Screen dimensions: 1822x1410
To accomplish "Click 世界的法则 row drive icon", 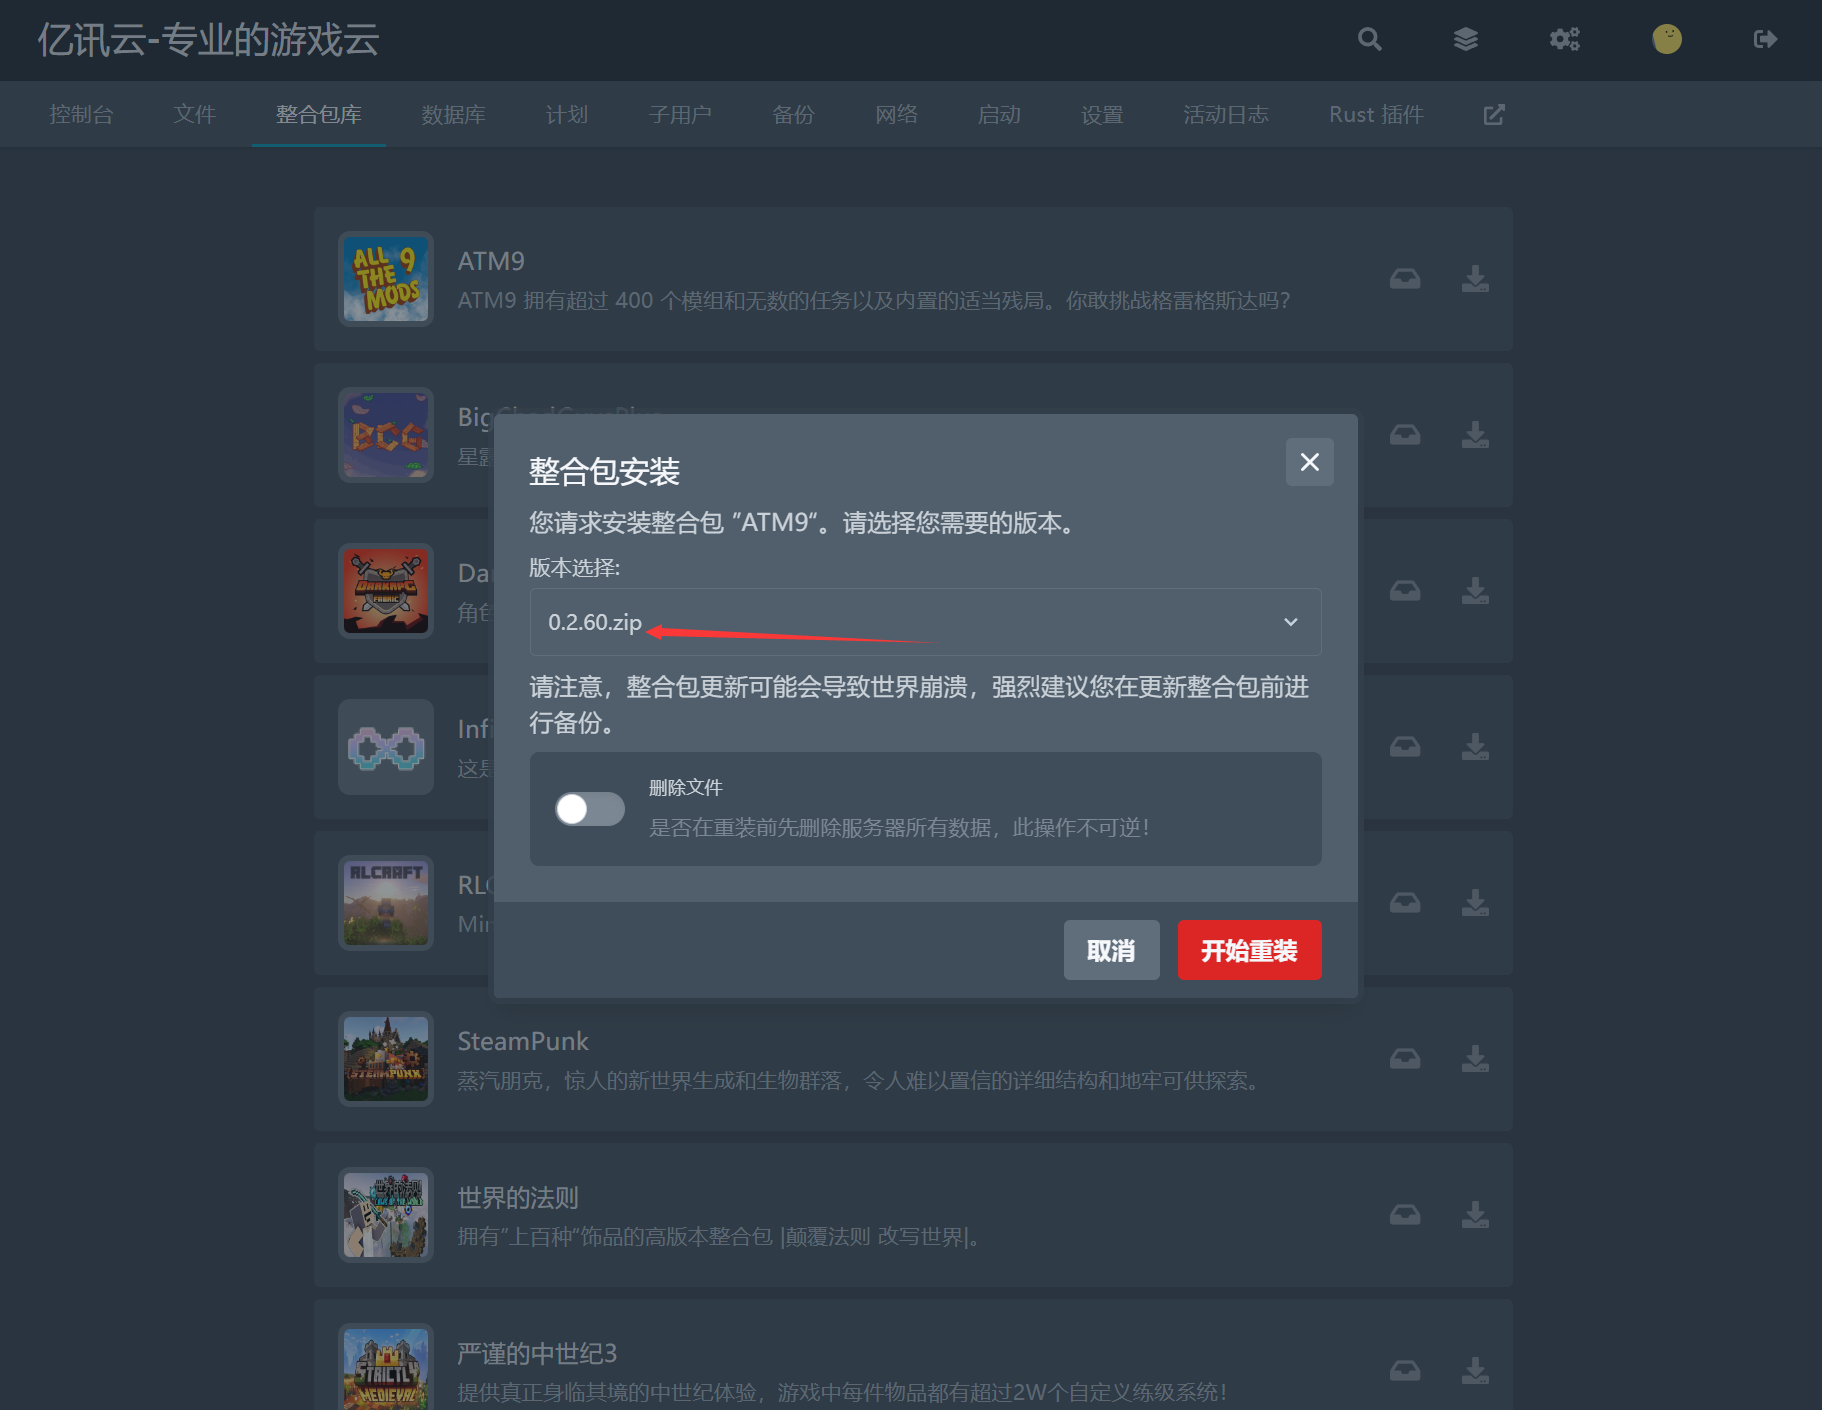I will coord(1405,1215).
